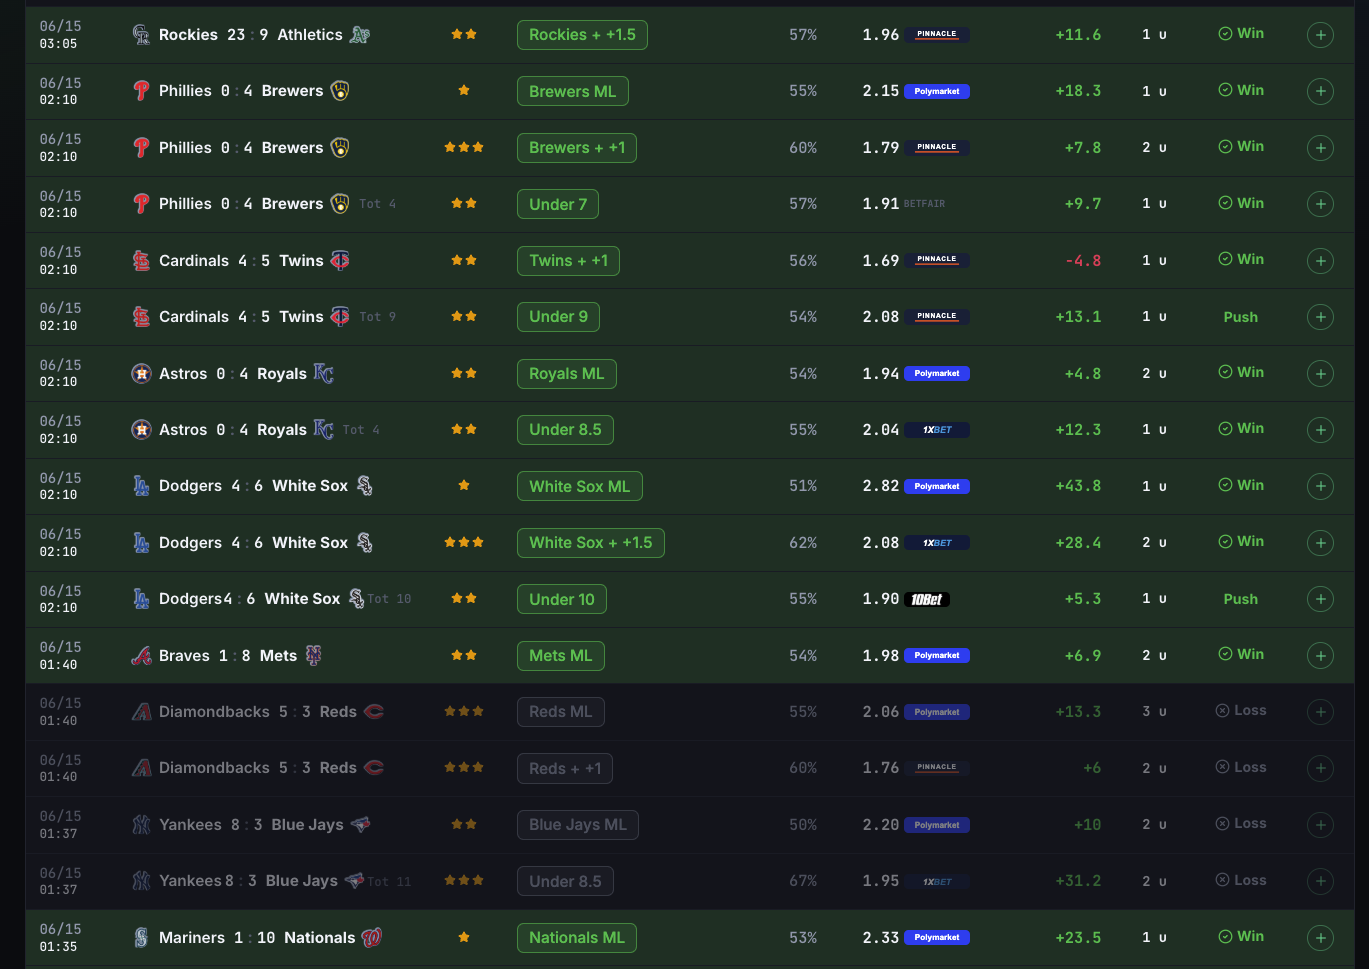This screenshot has height=969, width=1369.
Task: Click the plus icon in the Rockies + +1.5 row
Action: [1320, 35]
